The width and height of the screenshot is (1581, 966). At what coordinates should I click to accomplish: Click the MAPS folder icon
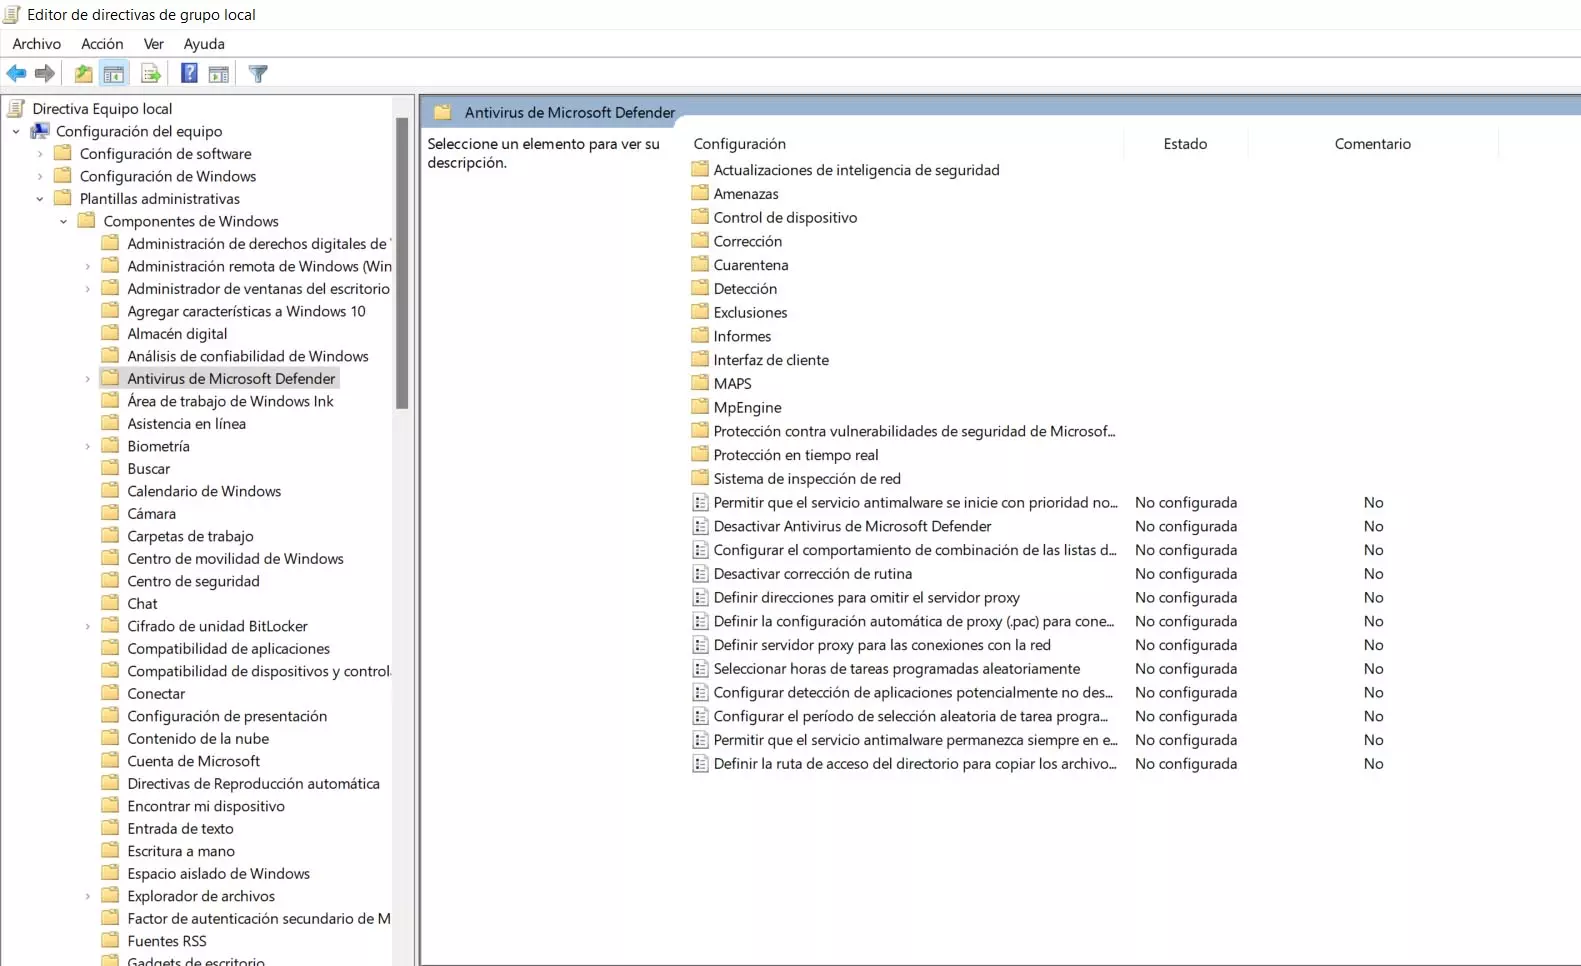point(700,383)
